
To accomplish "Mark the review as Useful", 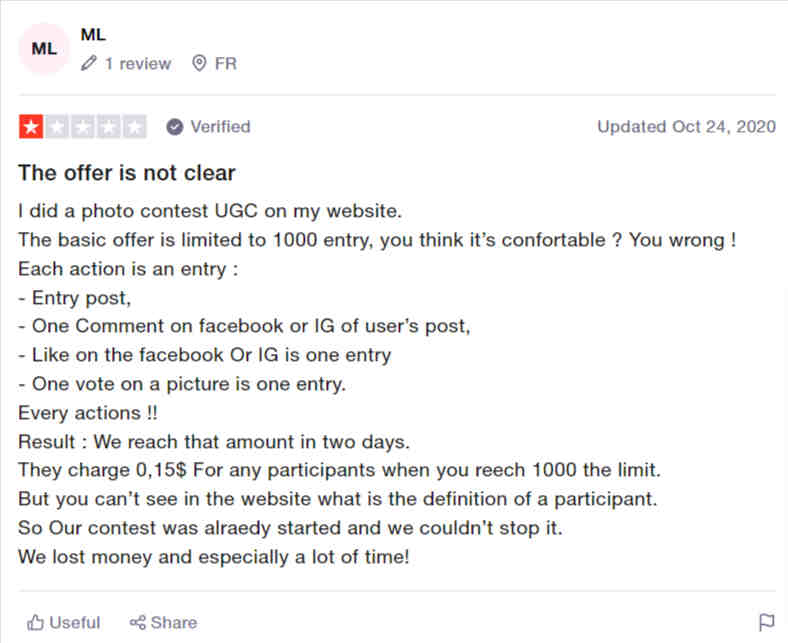I will (x=63, y=622).
